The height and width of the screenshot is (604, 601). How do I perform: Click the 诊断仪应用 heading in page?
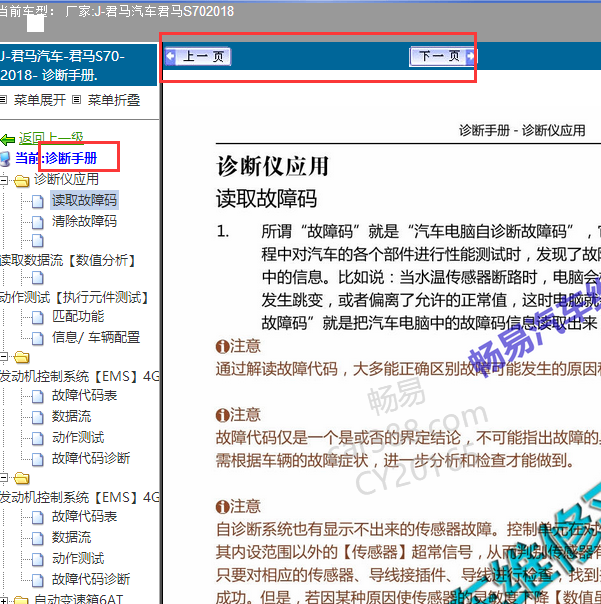[272, 167]
